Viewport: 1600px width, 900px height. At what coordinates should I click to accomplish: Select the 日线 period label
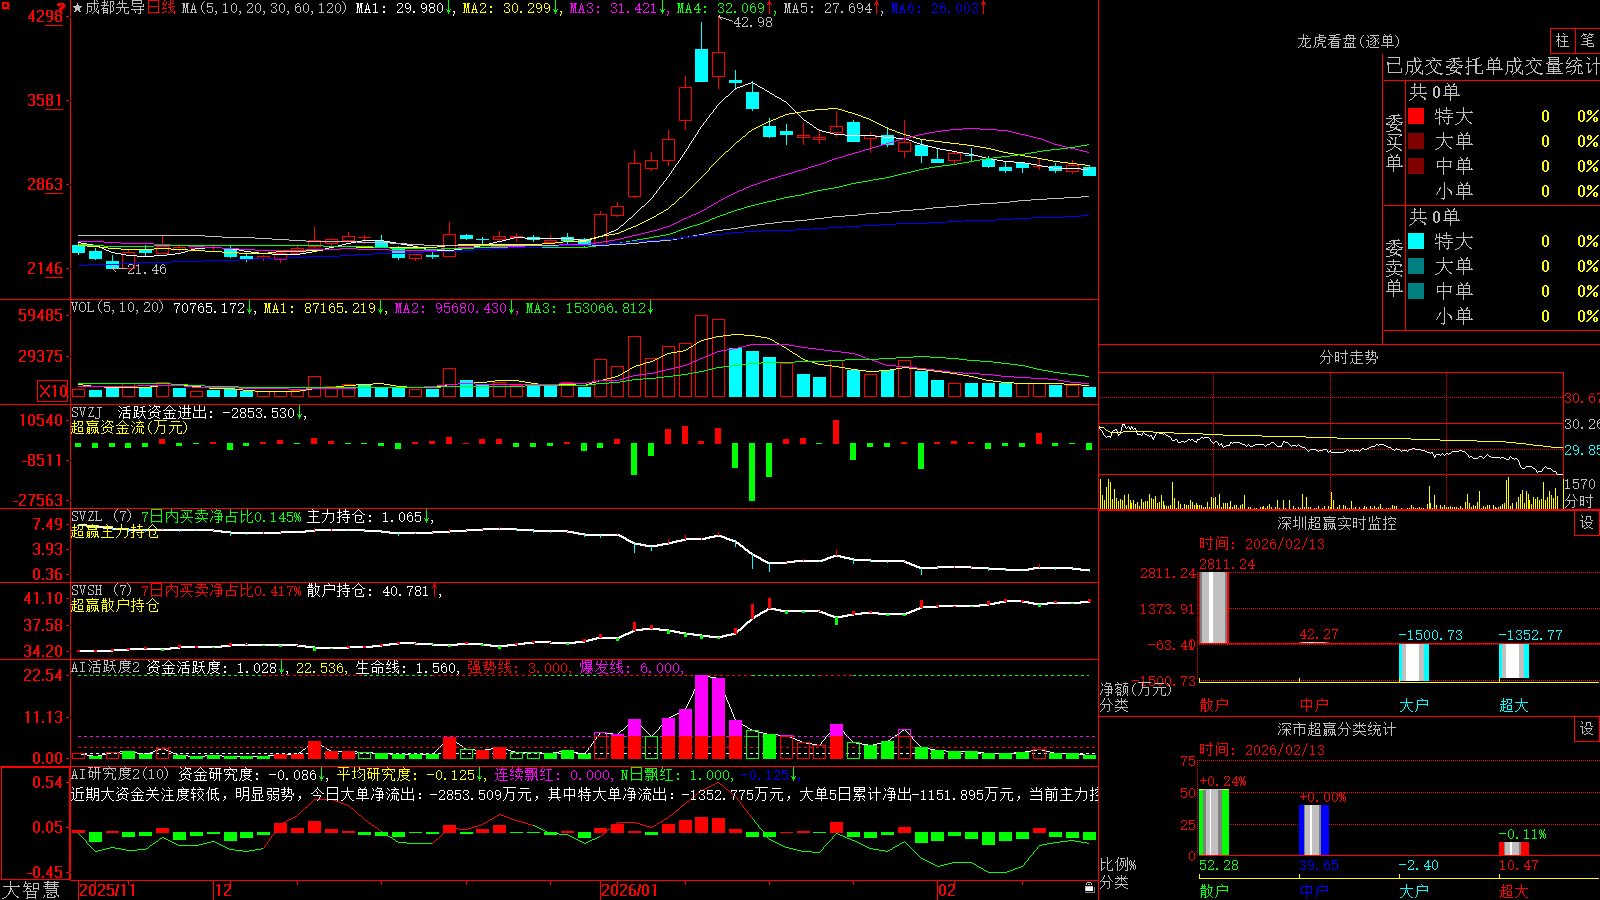point(161,8)
